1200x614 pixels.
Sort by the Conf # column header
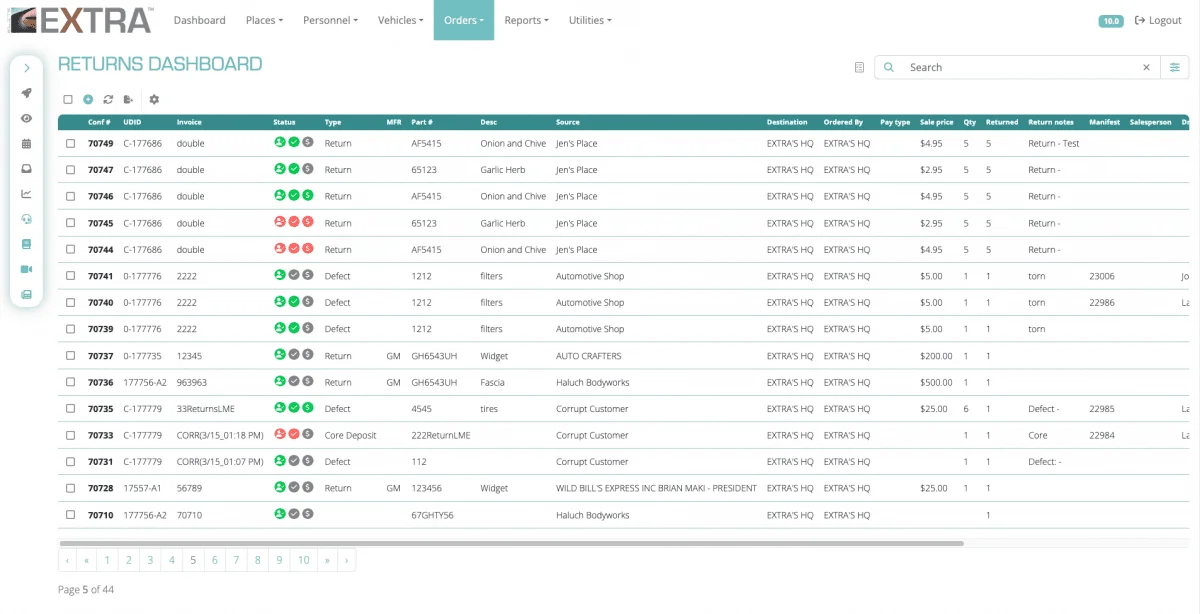click(99, 122)
